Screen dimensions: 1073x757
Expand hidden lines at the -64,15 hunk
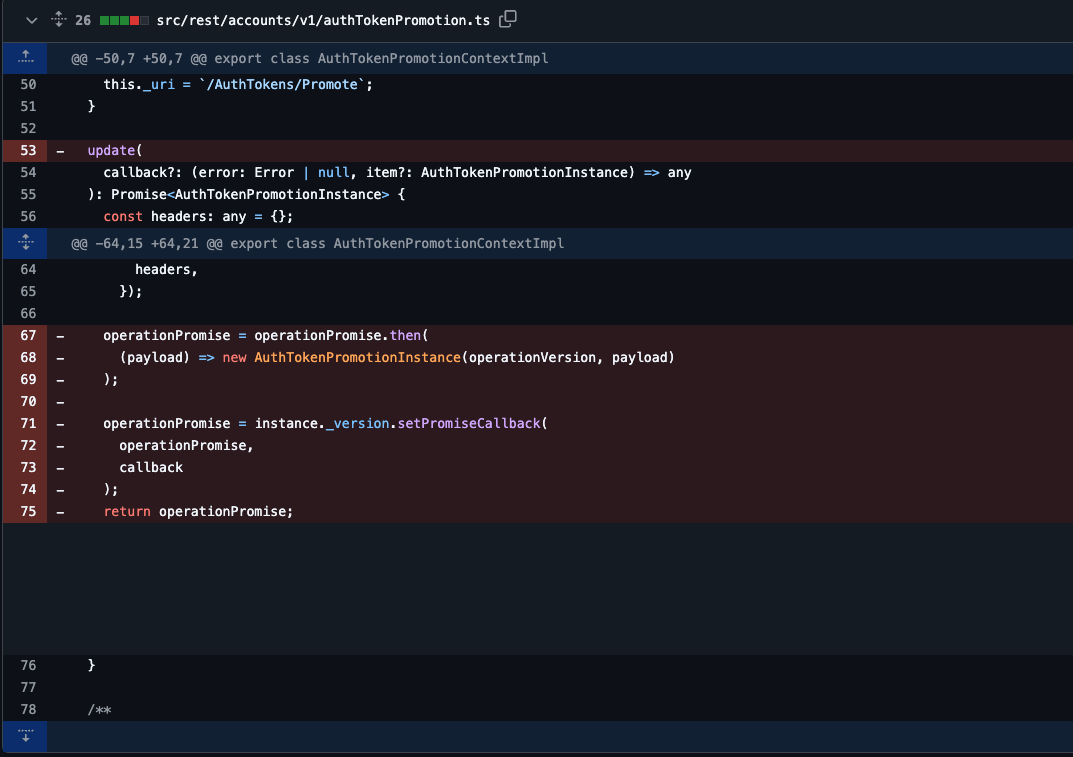coord(25,243)
